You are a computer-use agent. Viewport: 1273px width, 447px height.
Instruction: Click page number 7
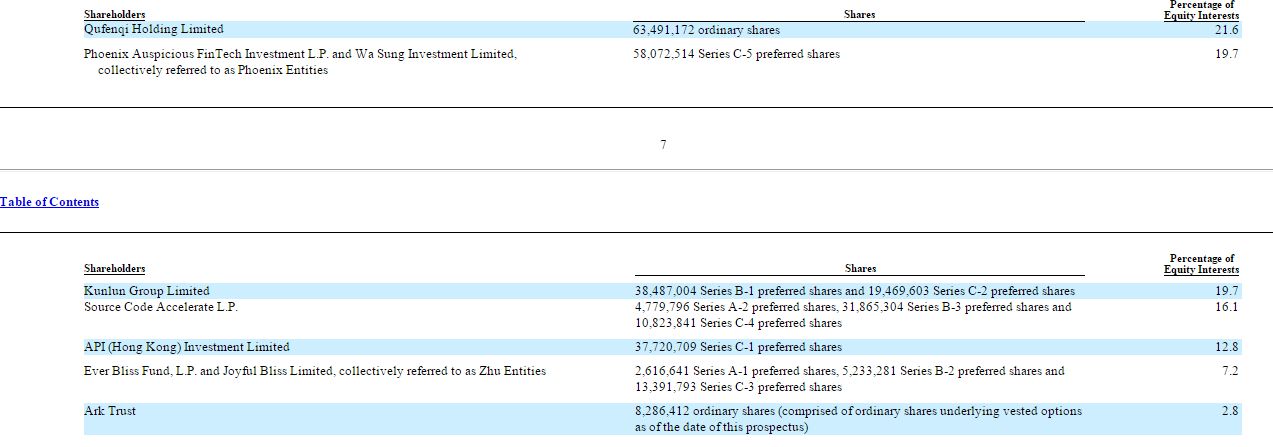(x=663, y=145)
